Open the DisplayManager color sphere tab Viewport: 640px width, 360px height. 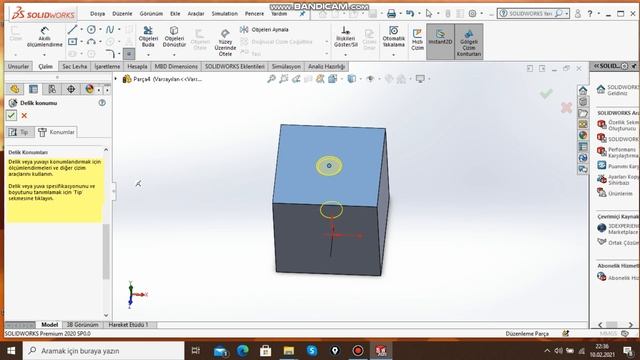pos(89,89)
